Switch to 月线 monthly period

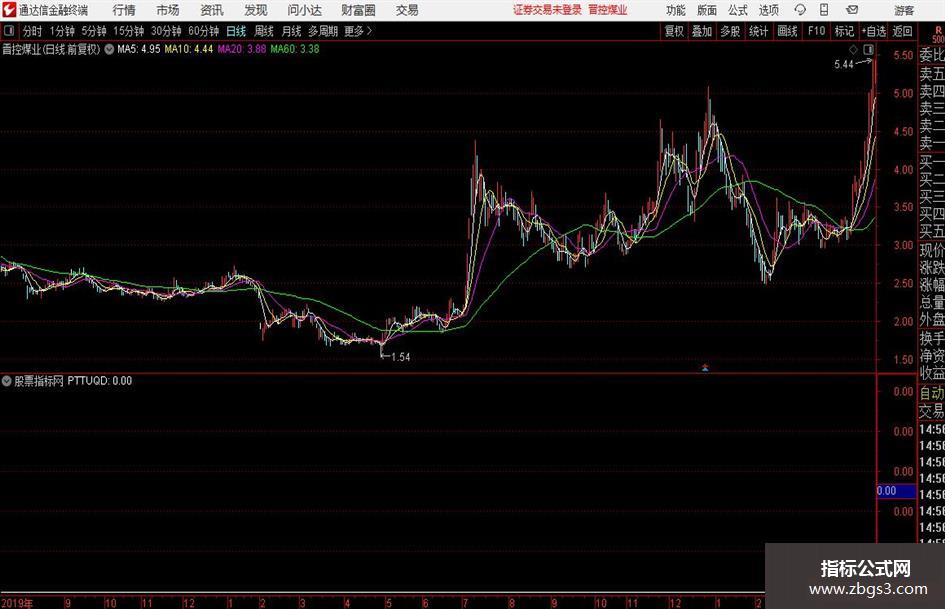tap(292, 31)
